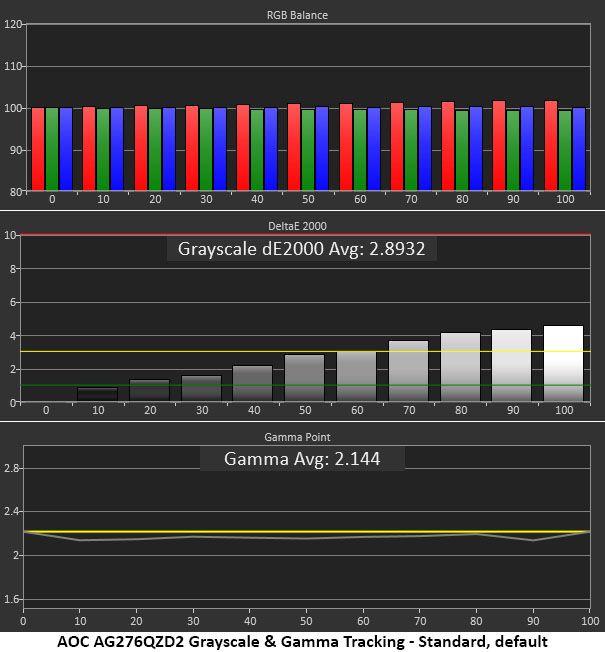Click the DeltaE bar at 30
Viewport: 605px width, 652px height.
pos(202,388)
